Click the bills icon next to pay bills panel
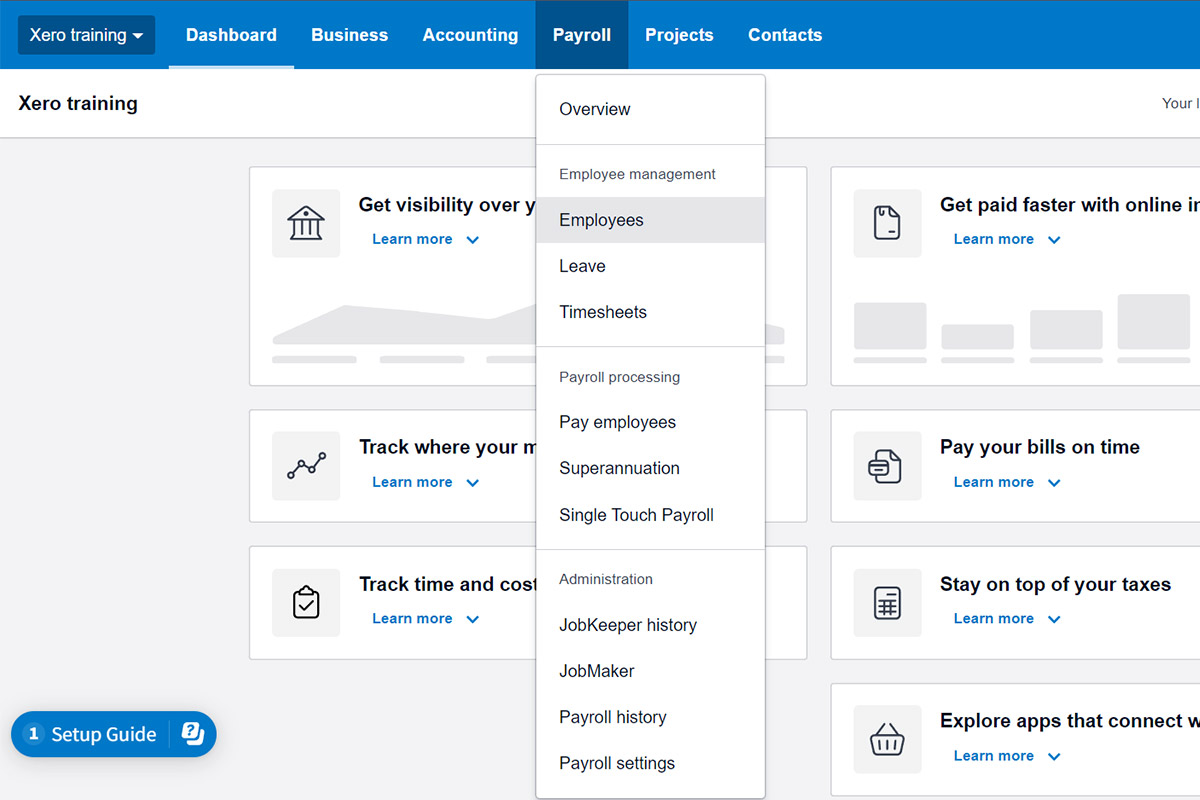 pos(887,466)
